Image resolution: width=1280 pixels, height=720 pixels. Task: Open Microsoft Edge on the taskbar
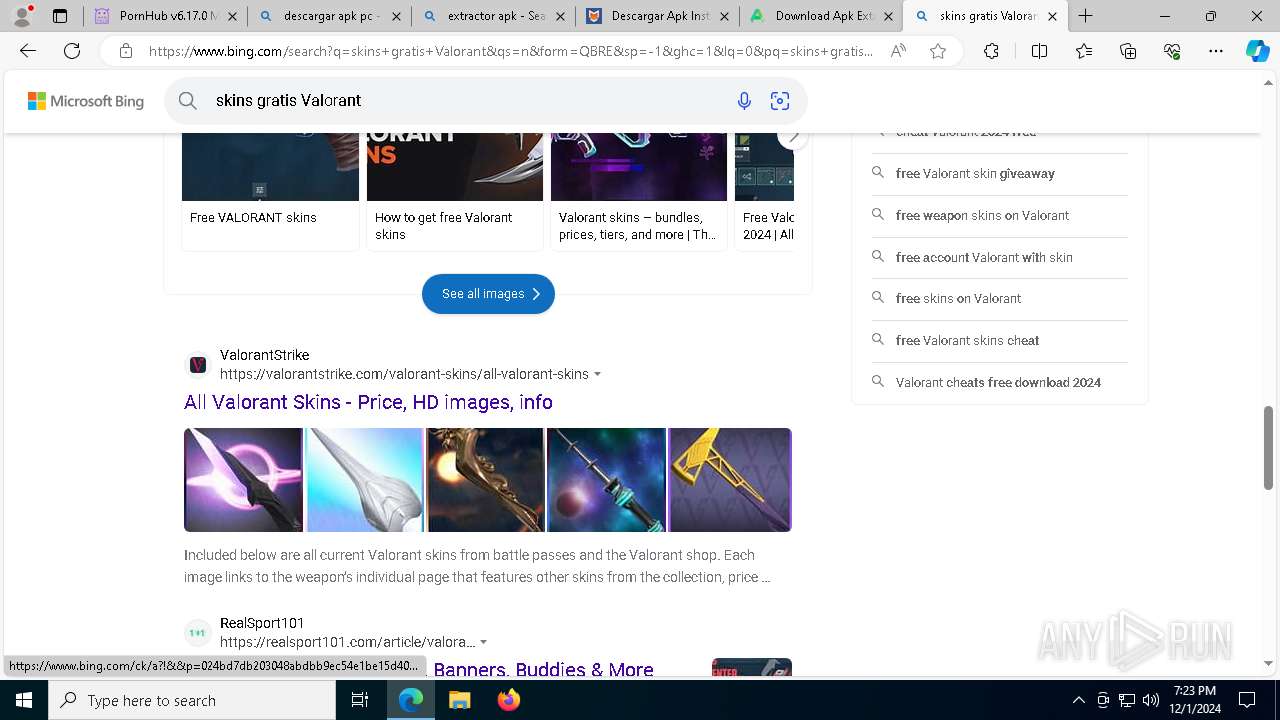[411, 700]
